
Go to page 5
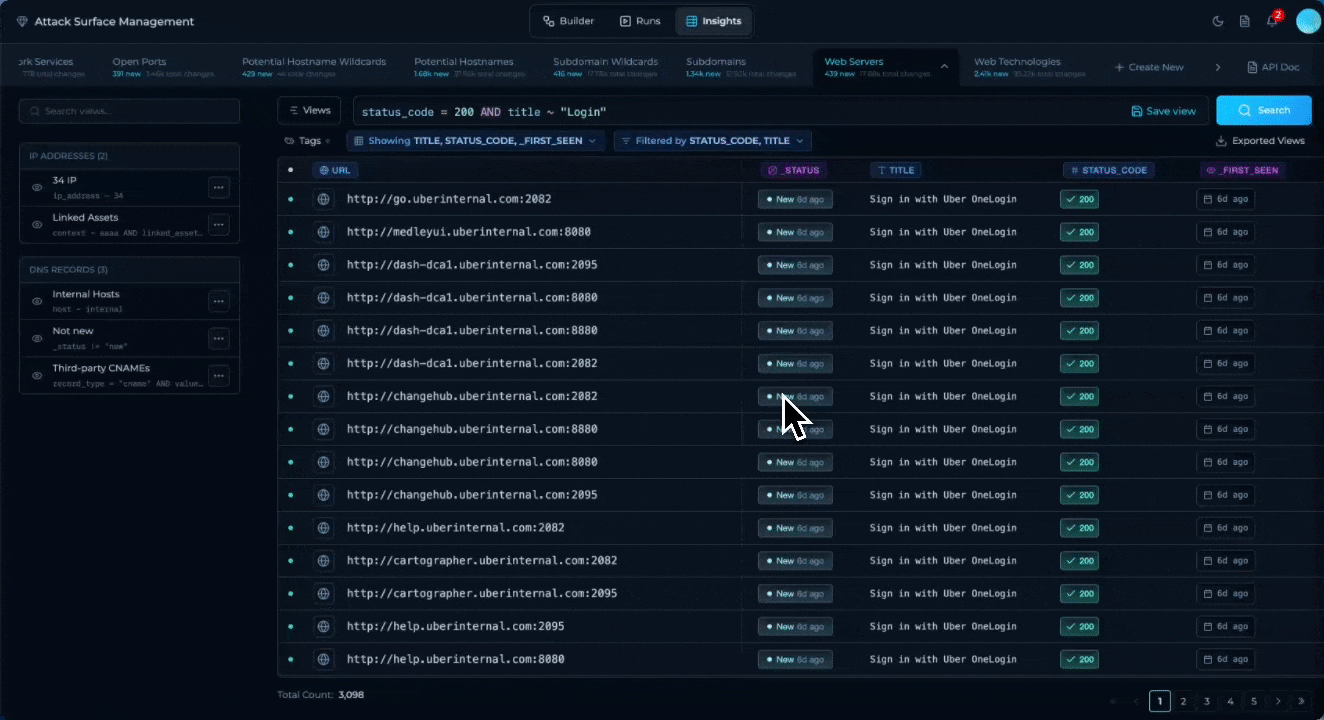(1255, 701)
